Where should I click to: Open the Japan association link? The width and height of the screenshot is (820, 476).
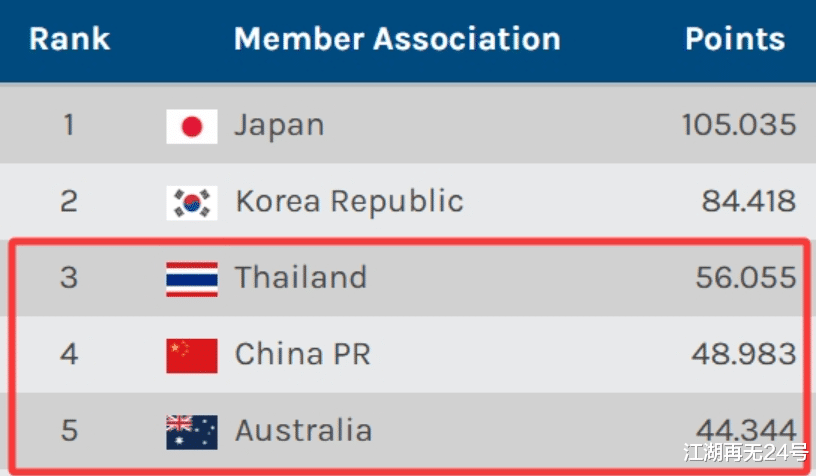tap(279, 126)
